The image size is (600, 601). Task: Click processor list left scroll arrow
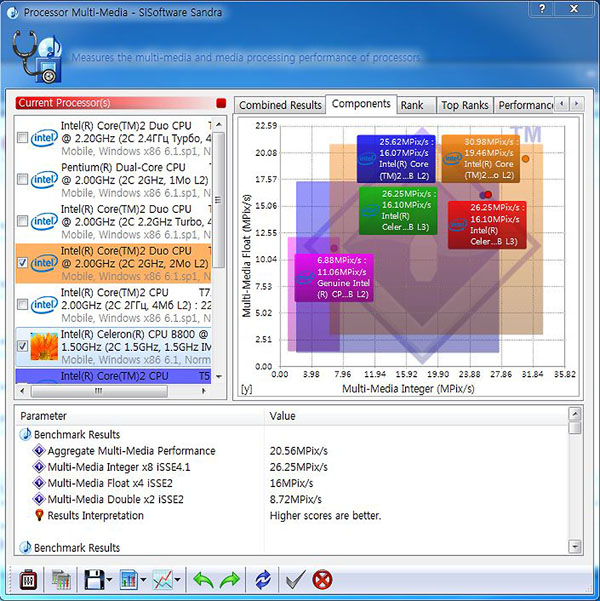(x=22, y=391)
